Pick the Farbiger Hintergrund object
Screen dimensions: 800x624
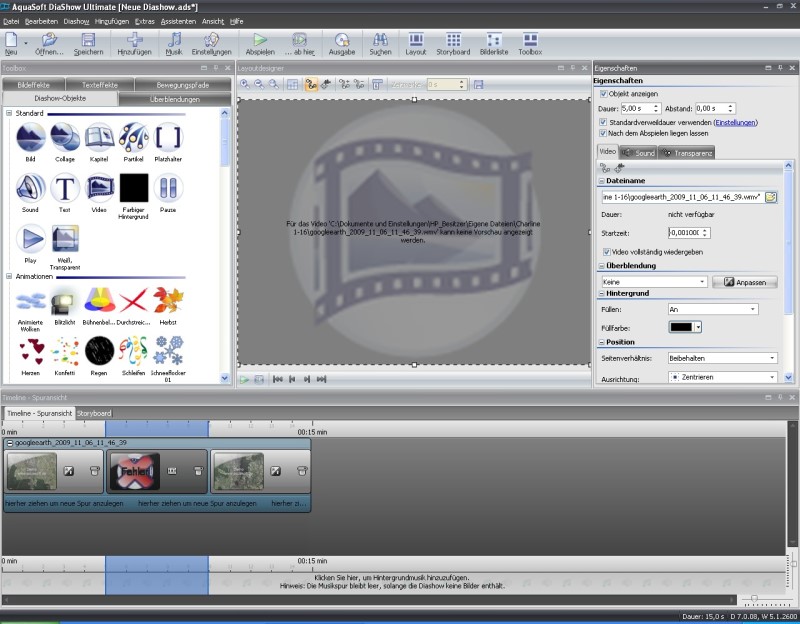(x=134, y=188)
